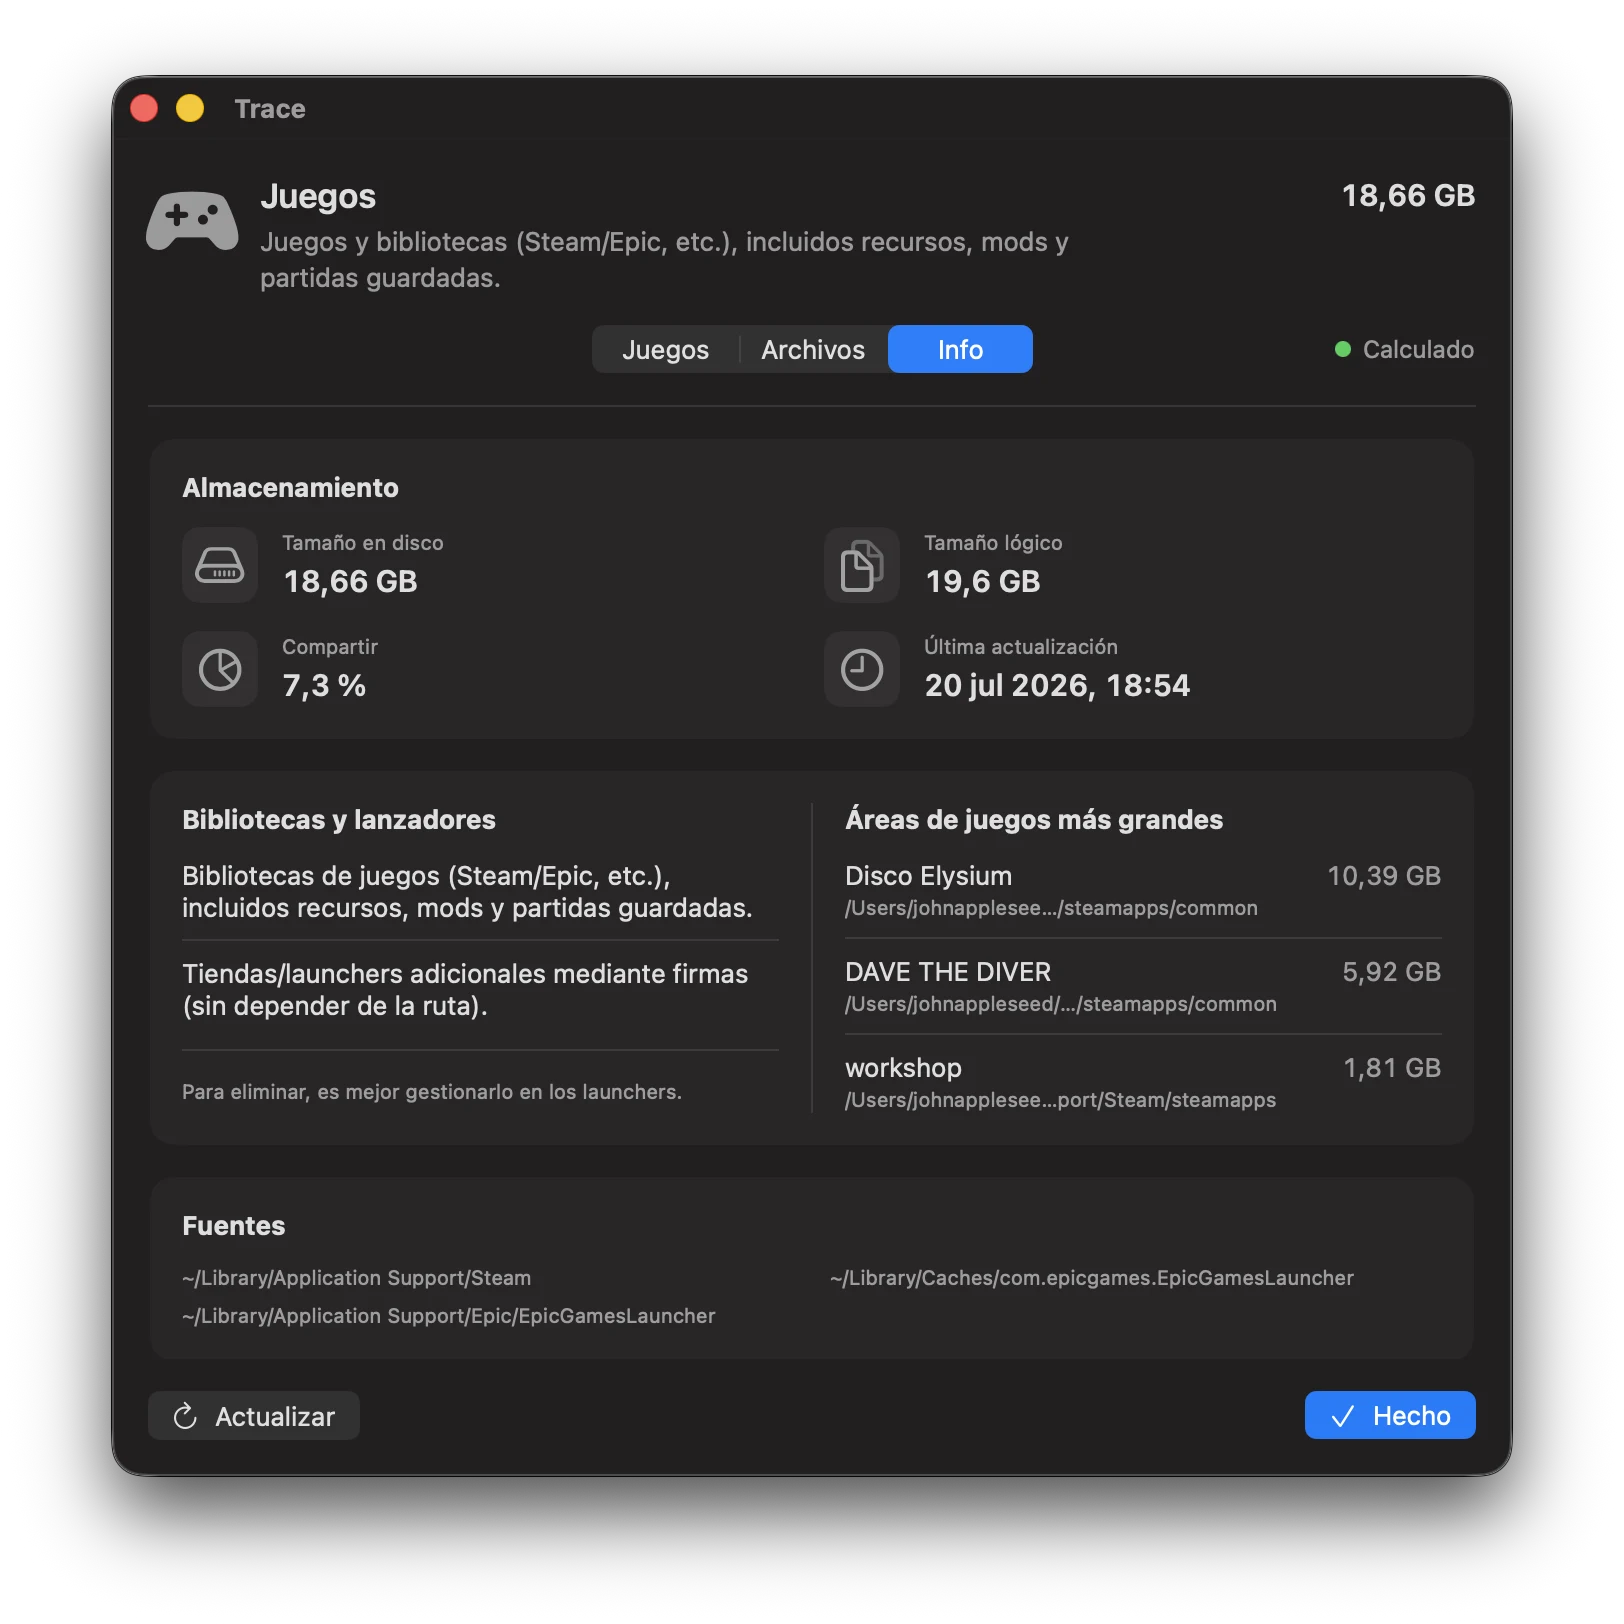The height and width of the screenshot is (1624, 1624).
Task: Click the Bibliotecas de juegos description paragraph
Action: [x=467, y=892]
